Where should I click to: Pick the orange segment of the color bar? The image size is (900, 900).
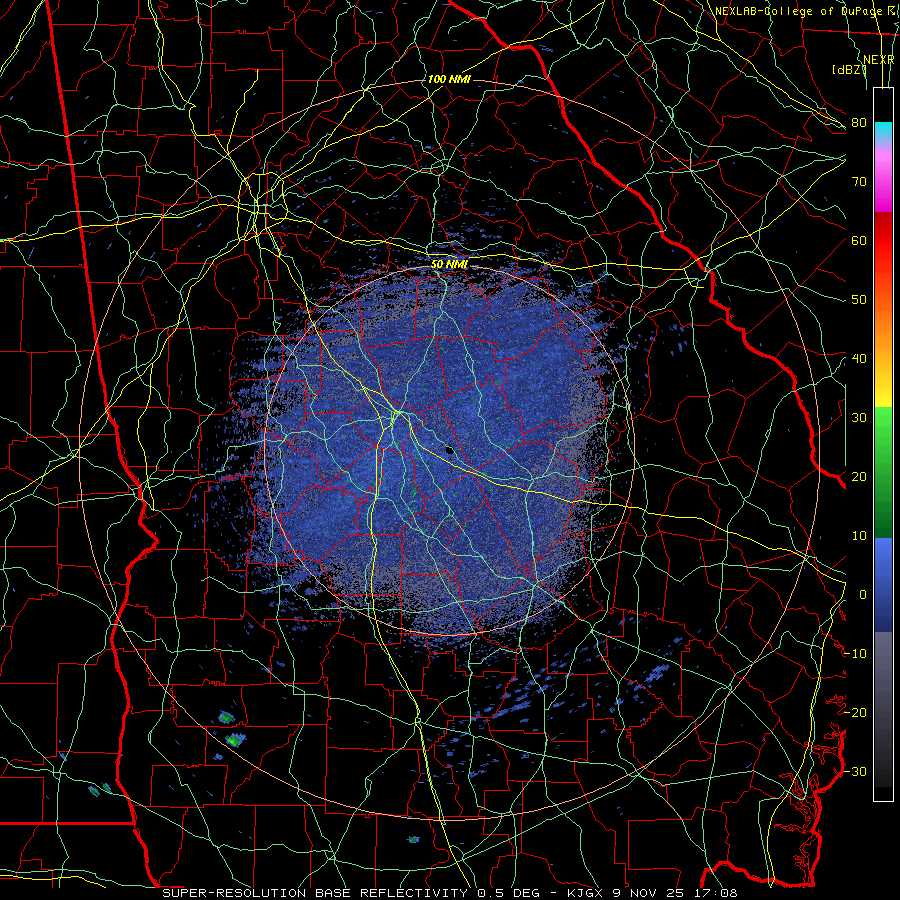[883, 321]
